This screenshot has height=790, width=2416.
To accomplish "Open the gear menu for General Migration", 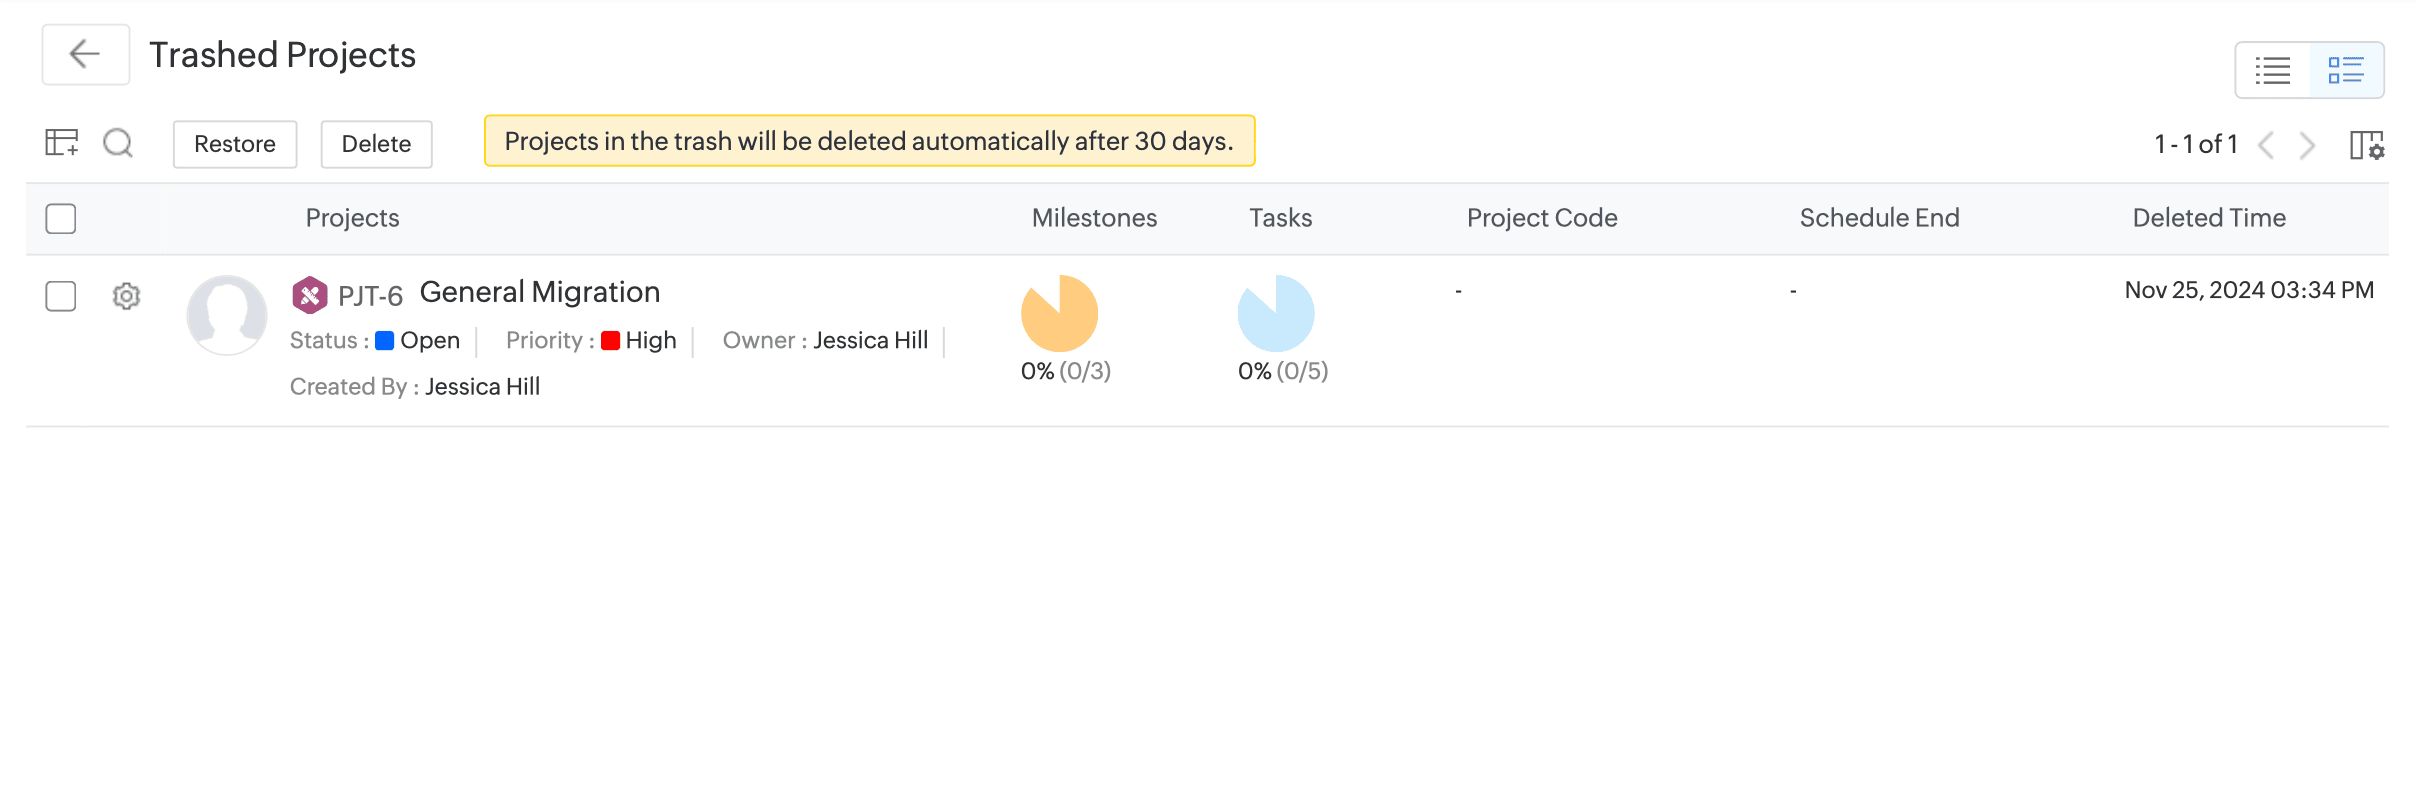I will 126,296.
